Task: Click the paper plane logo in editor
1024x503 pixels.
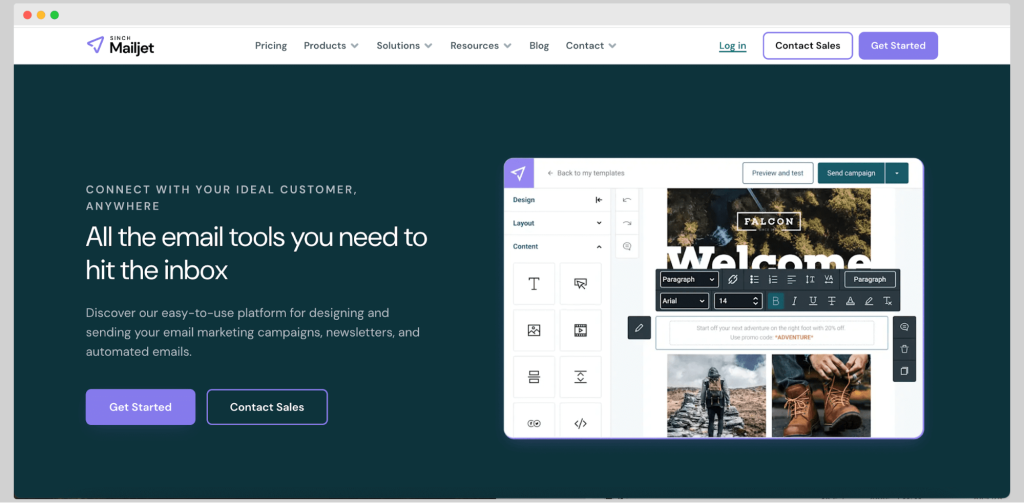Action: point(519,173)
